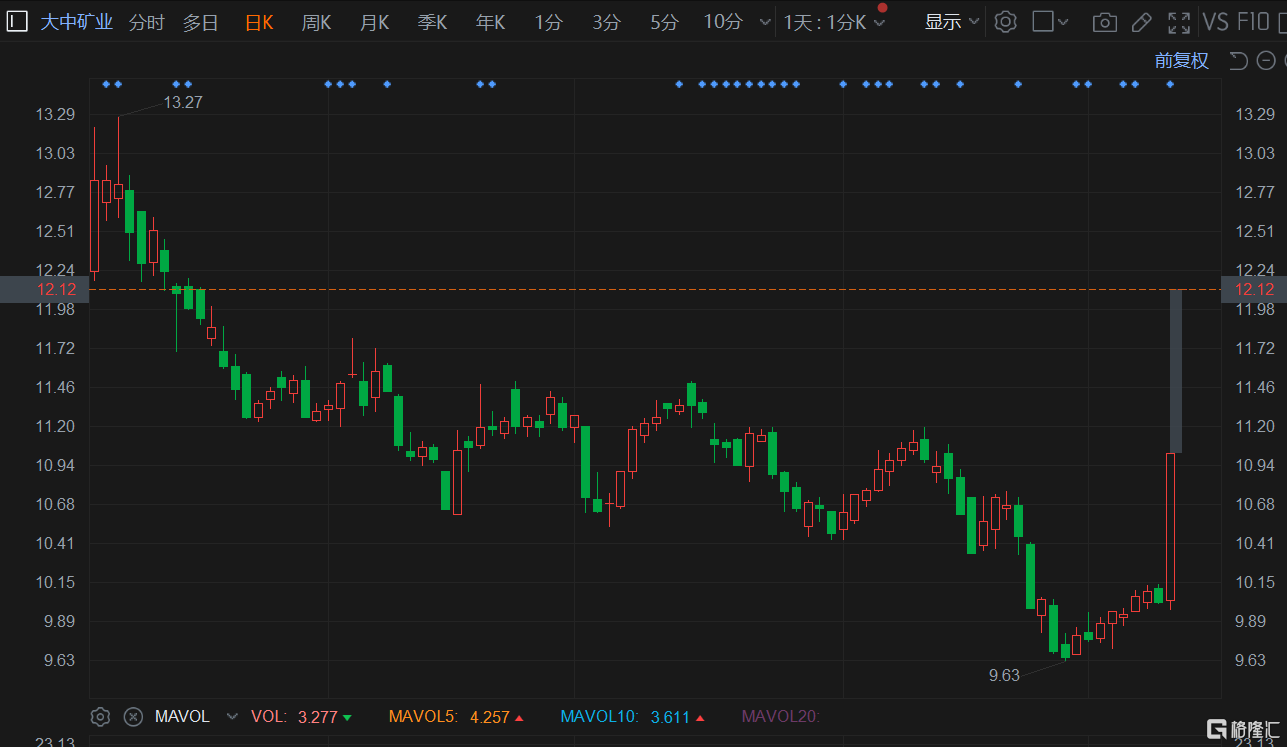Image resolution: width=1287 pixels, height=747 pixels.
Task: Click the leftmost blue diamond event marker
Action: (x=106, y=84)
